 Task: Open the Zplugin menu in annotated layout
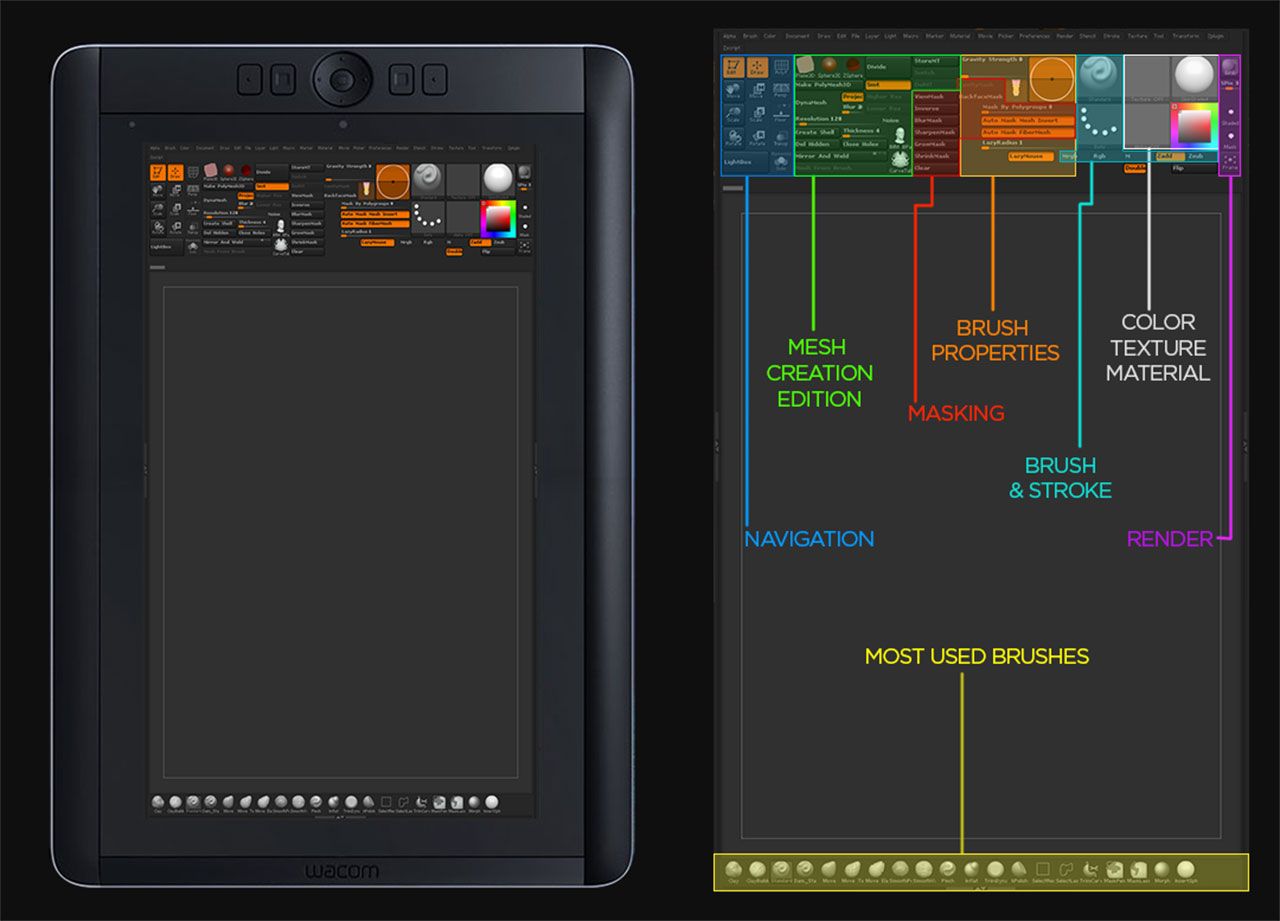pyautogui.click(x=1216, y=36)
